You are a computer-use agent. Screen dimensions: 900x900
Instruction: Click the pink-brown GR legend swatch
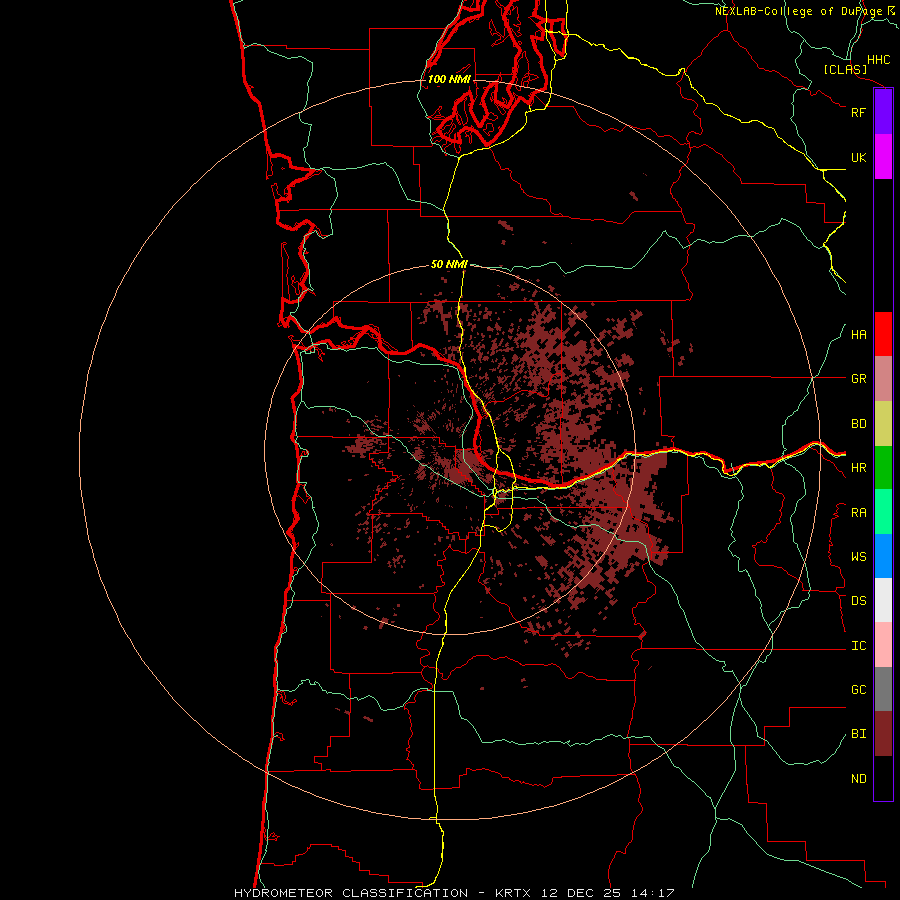click(883, 379)
